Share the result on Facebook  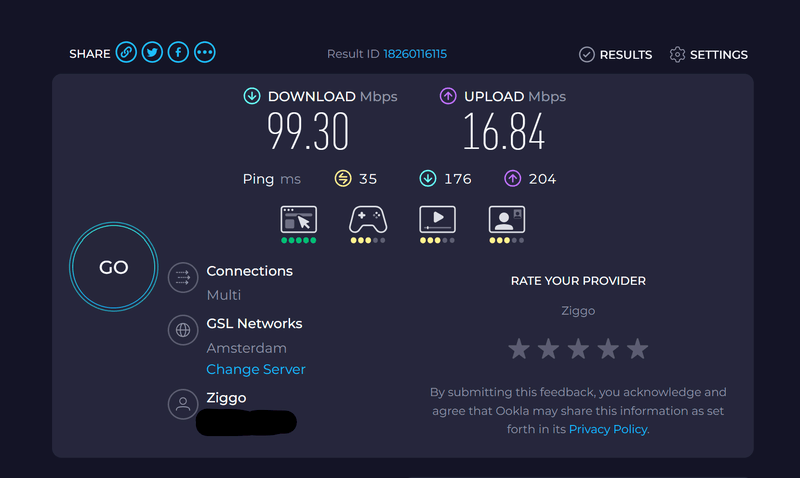pyautogui.click(x=178, y=52)
